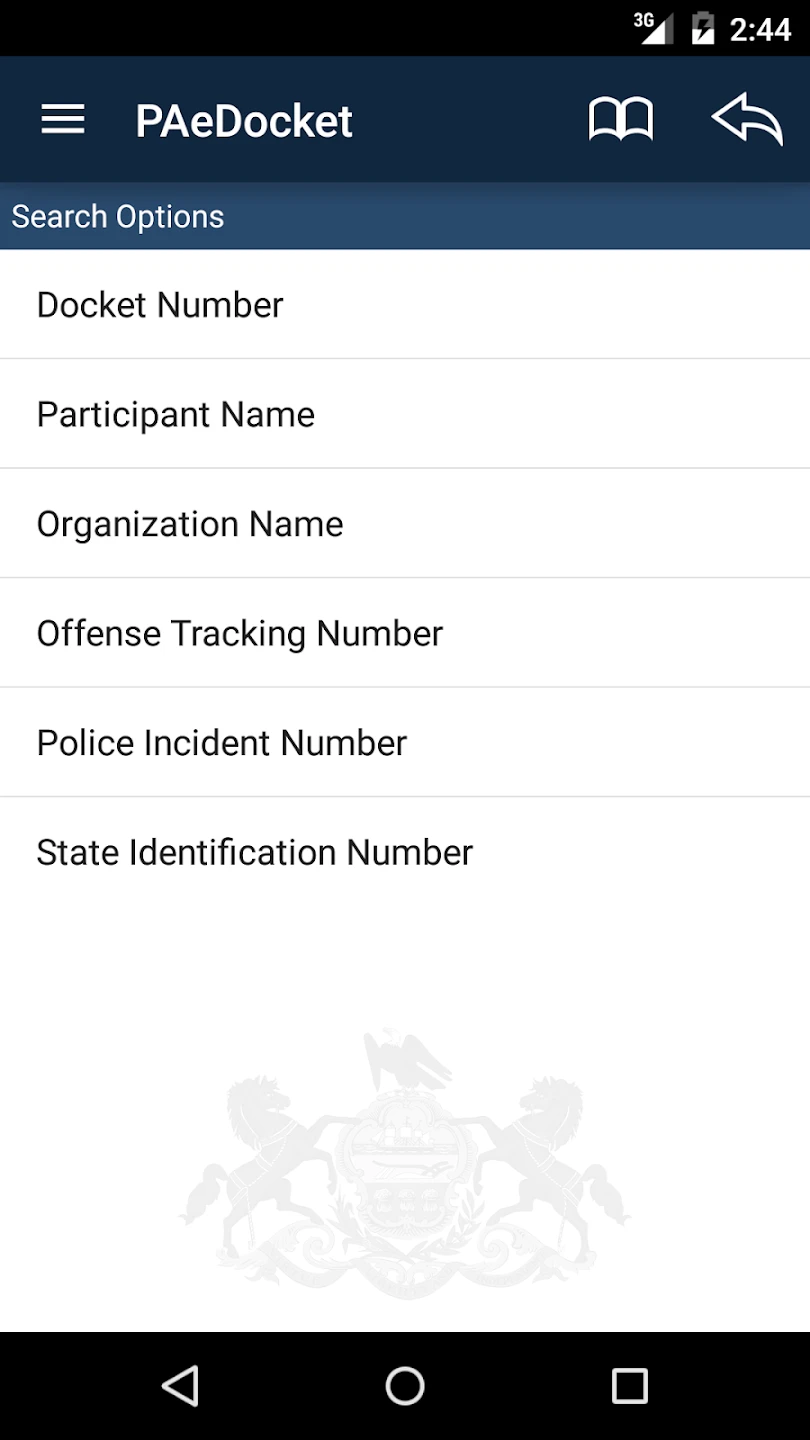Tap the open book icon

click(x=620, y=121)
